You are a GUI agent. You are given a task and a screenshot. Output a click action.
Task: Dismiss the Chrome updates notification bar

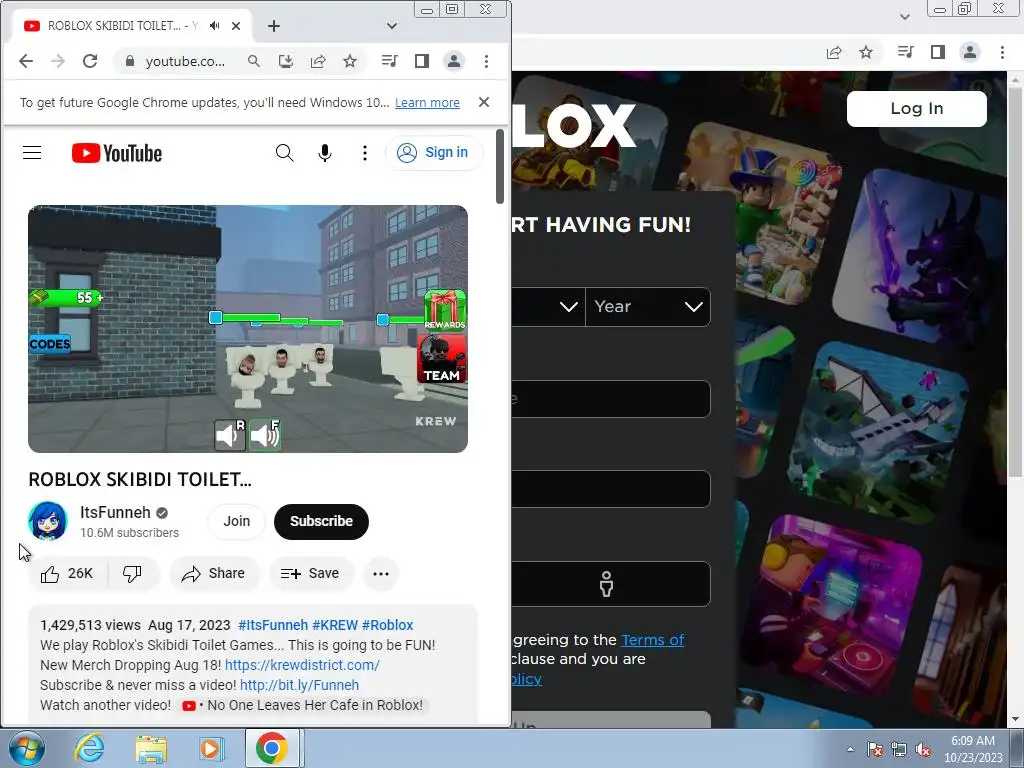click(x=484, y=102)
